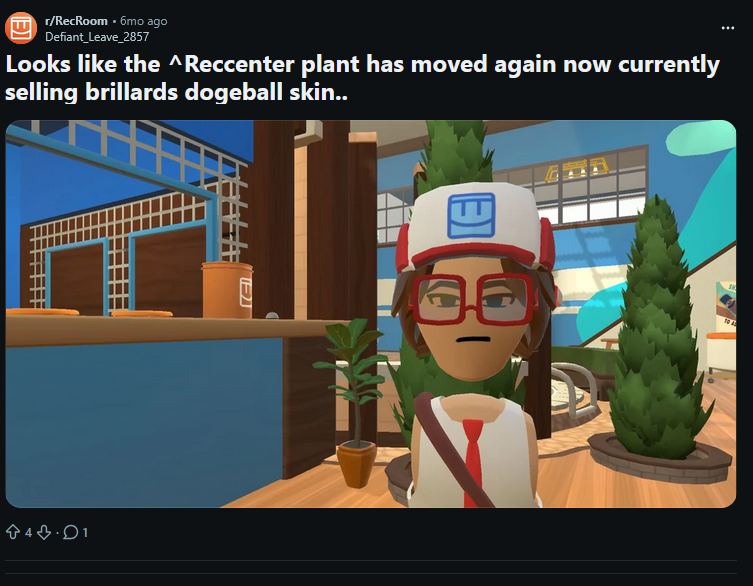Open the RecRoom subreddit avatar icon
Image resolution: width=753 pixels, height=586 pixels.
click(21, 28)
